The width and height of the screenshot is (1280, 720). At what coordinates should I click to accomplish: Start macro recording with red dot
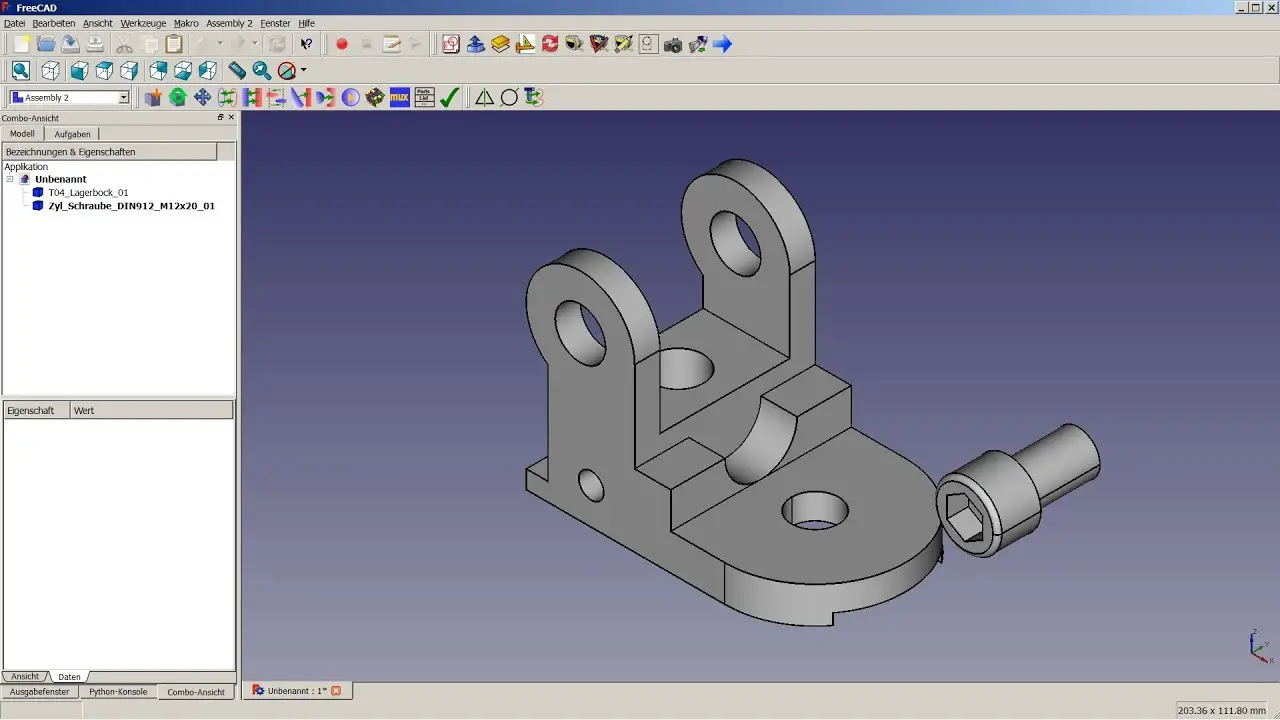pos(341,44)
